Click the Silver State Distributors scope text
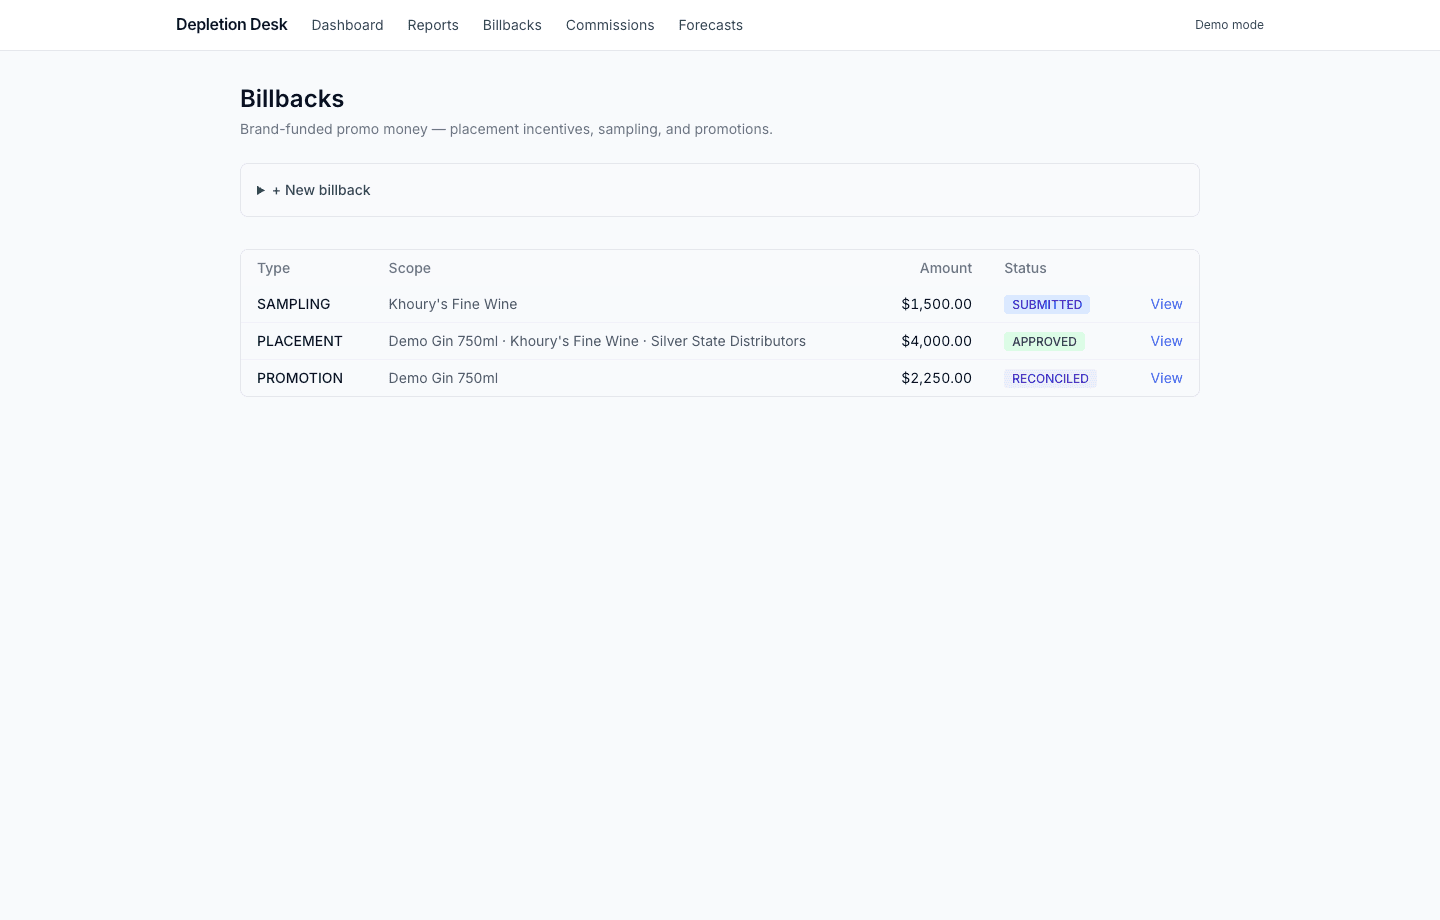Viewport: 1440px width, 920px height. (x=728, y=341)
